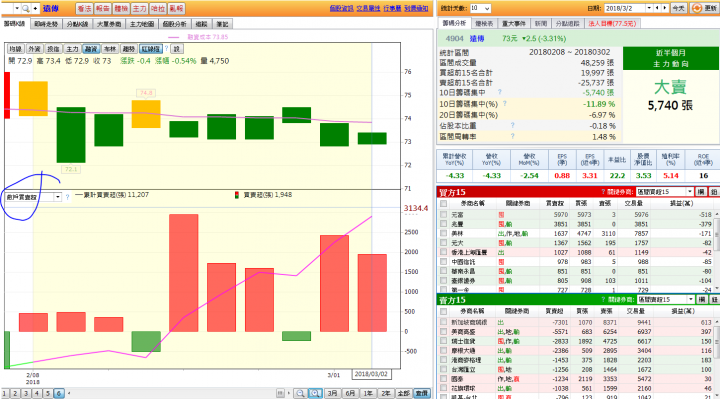
Task: Click the 體檢 button in top toolbar
Action: point(121,8)
